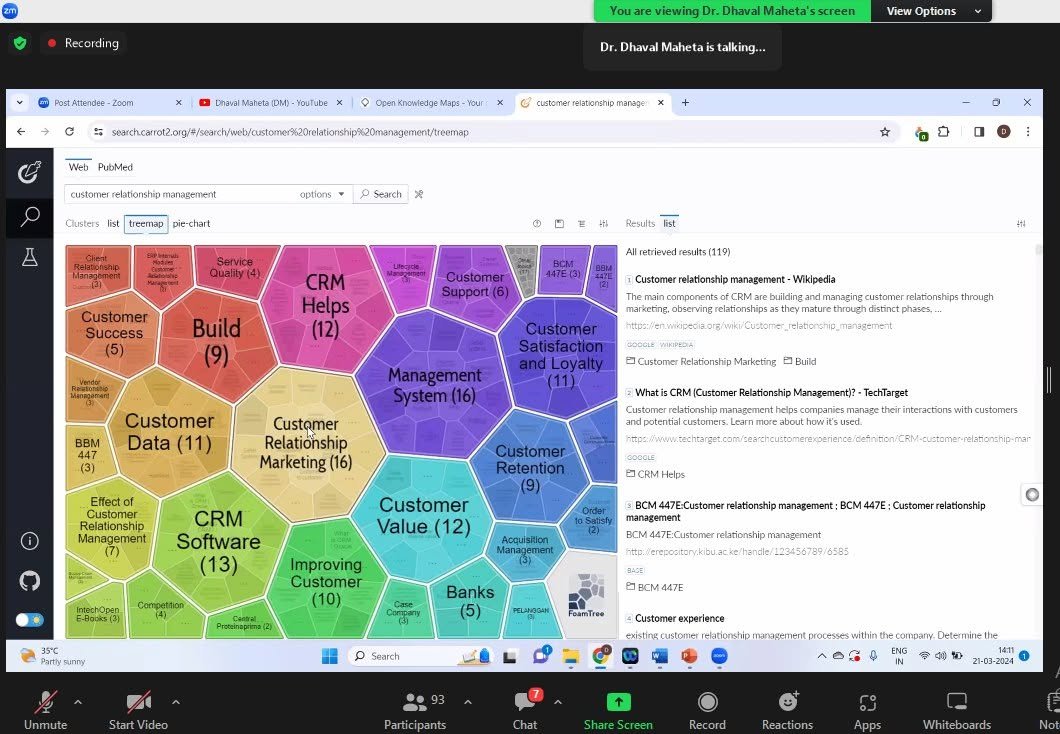Bookmark this page with the star icon

(x=885, y=132)
